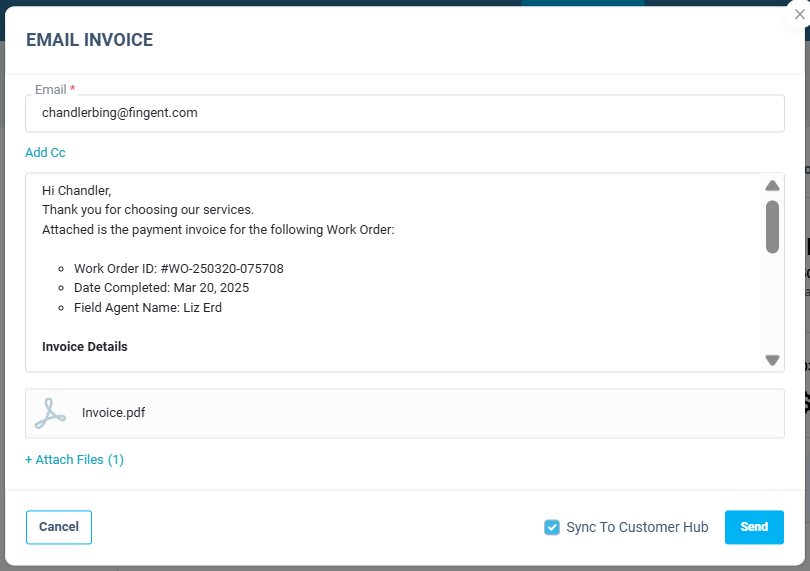Screen dimensions: 810x571
Task: Click the bold Invoice Details heading
Action: click(x=85, y=347)
